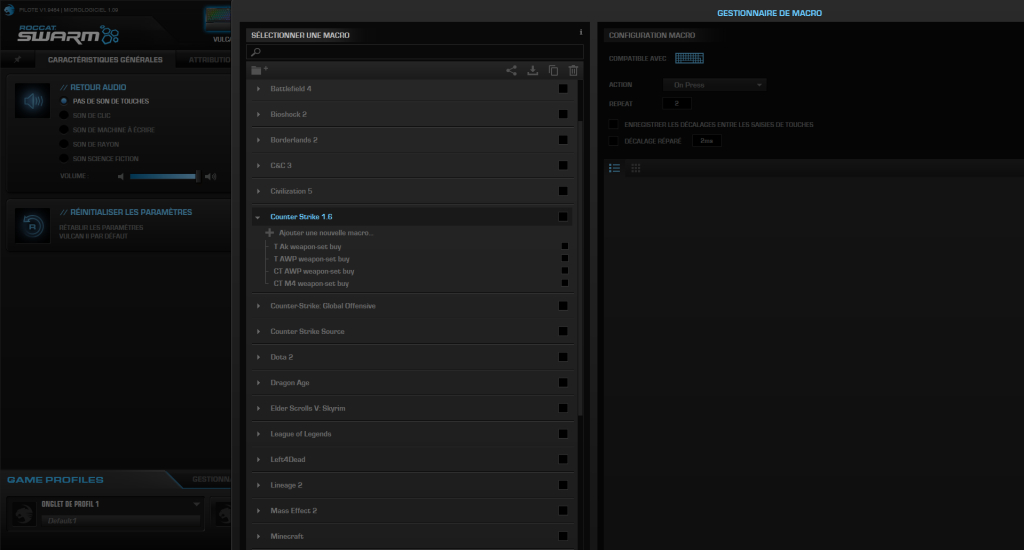Click the macro search input field
The height and width of the screenshot is (550, 1024).
pyautogui.click(x=415, y=52)
